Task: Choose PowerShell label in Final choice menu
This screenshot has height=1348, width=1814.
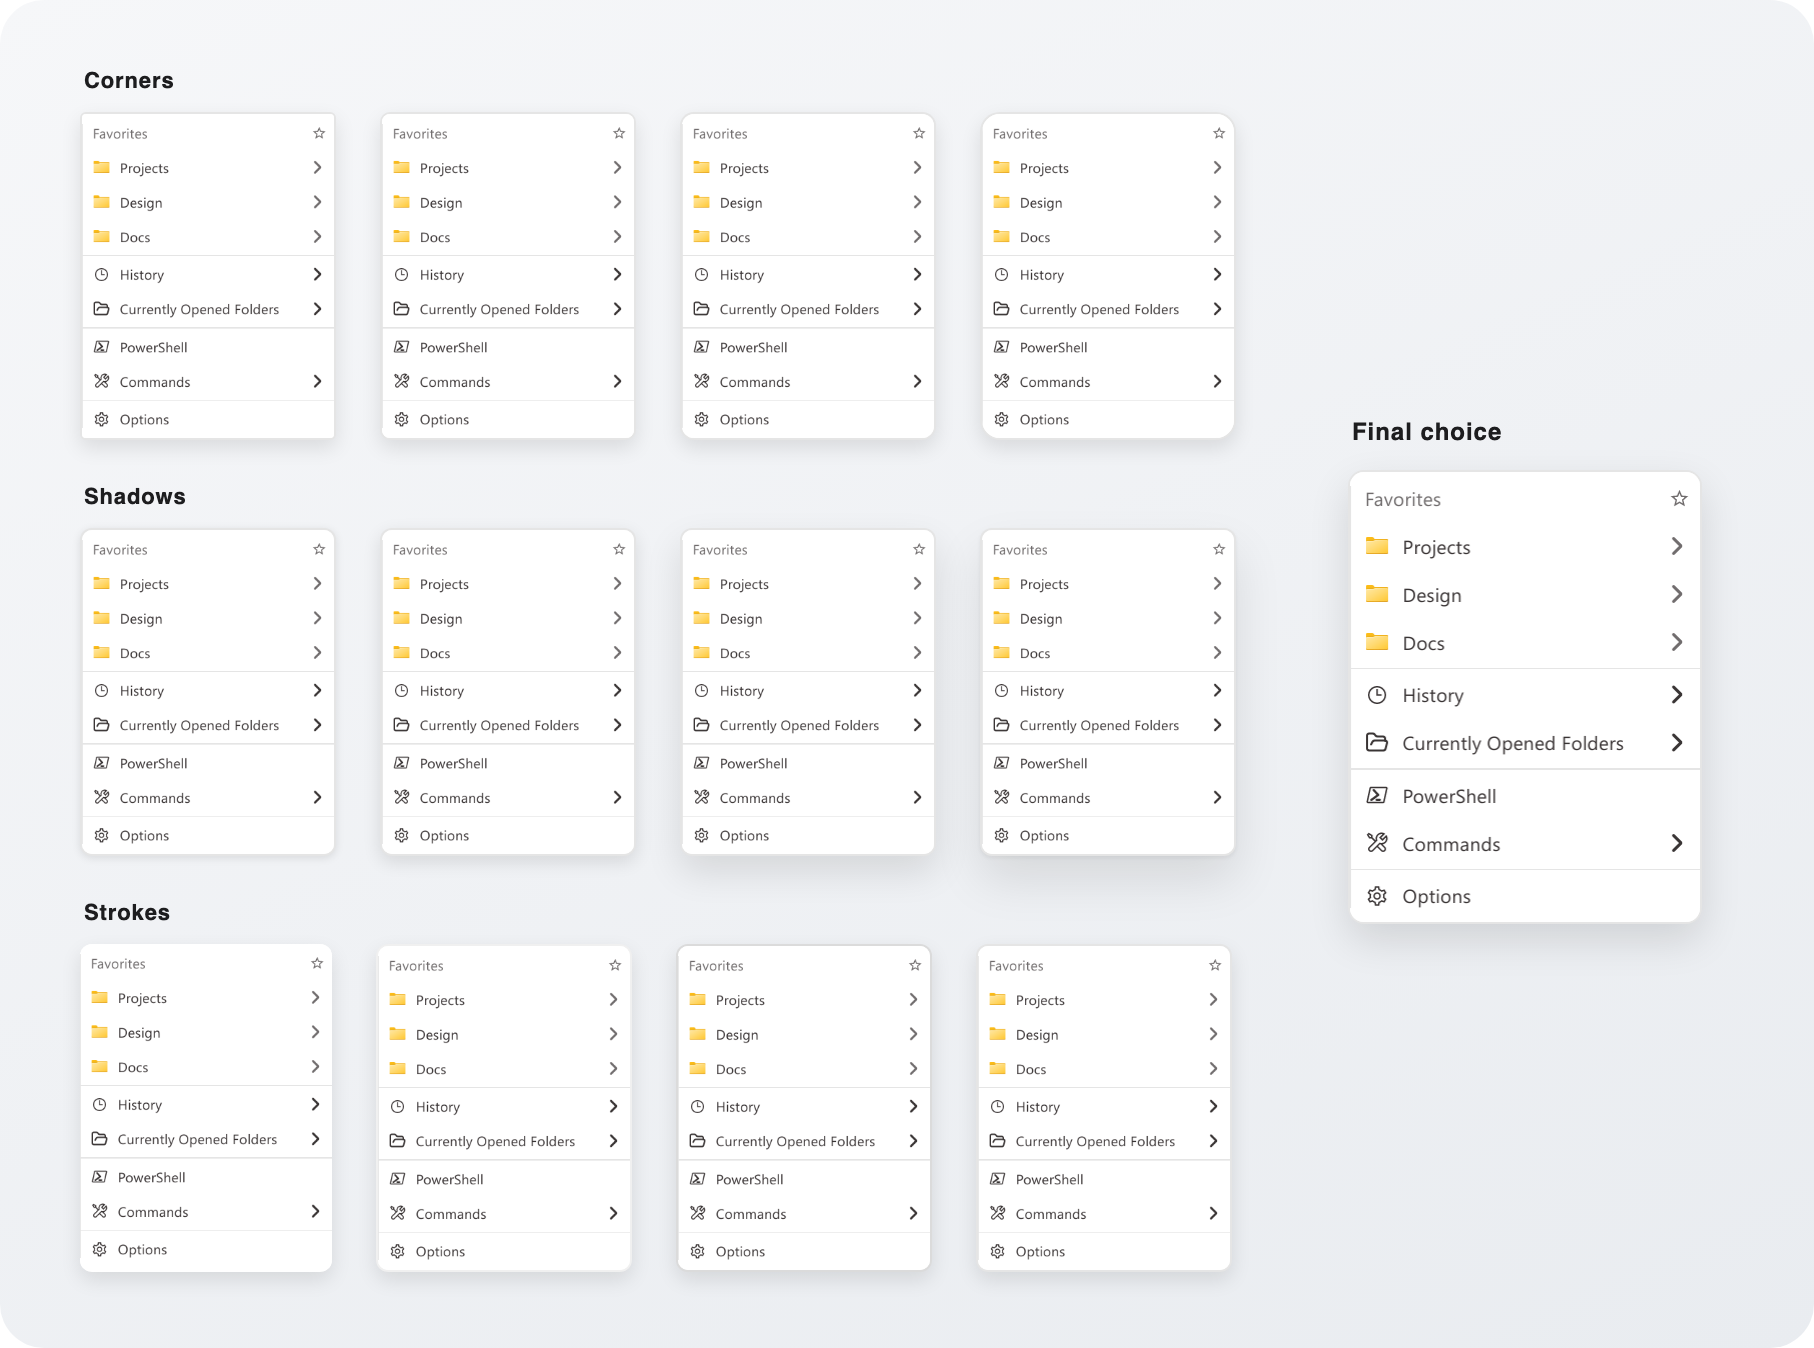Action: (1449, 797)
